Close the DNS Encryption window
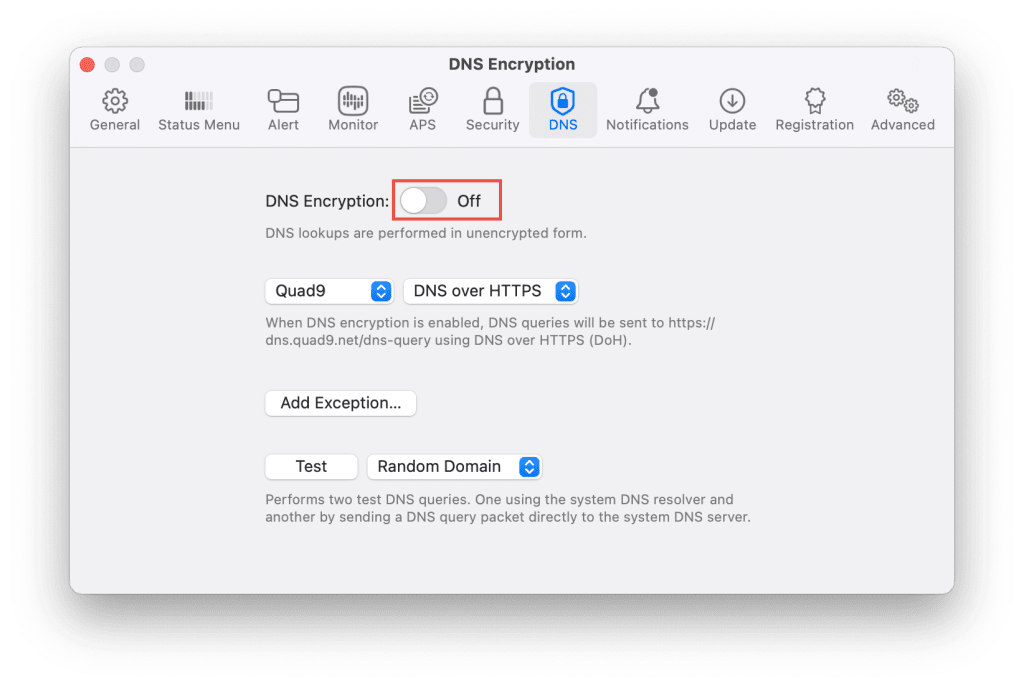 click(x=88, y=65)
